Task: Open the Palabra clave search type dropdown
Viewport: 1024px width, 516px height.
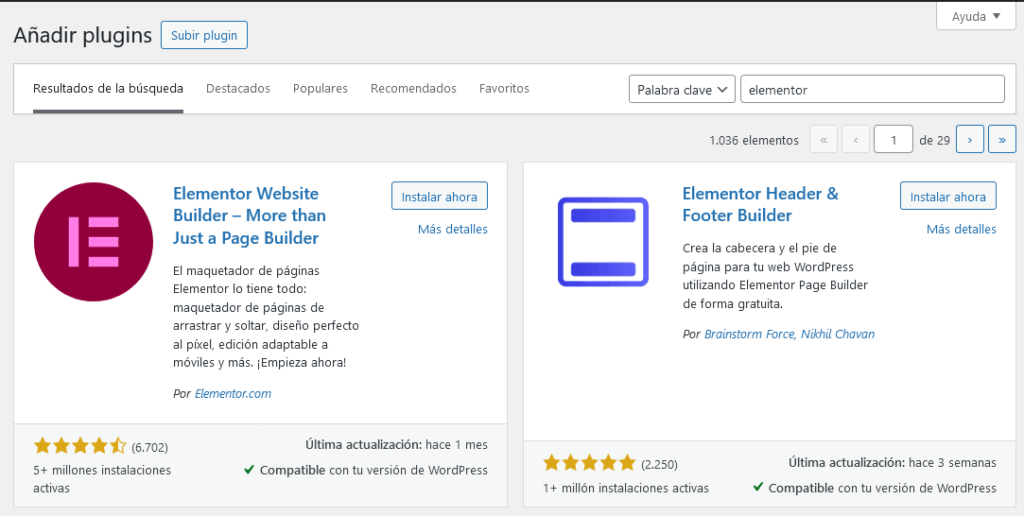Action: pyautogui.click(x=682, y=89)
